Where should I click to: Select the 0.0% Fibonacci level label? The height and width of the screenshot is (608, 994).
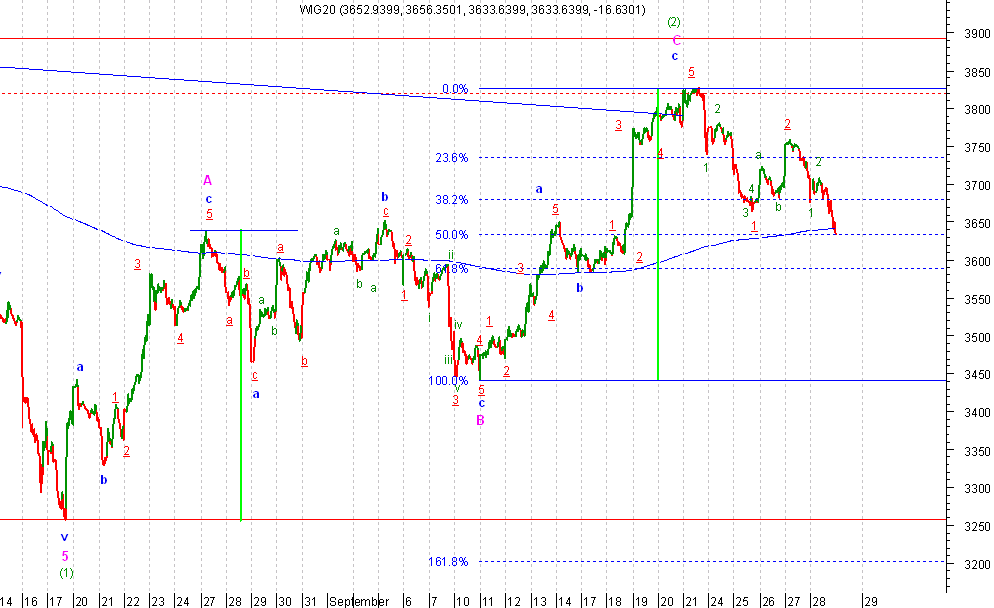pyautogui.click(x=455, y=89)
